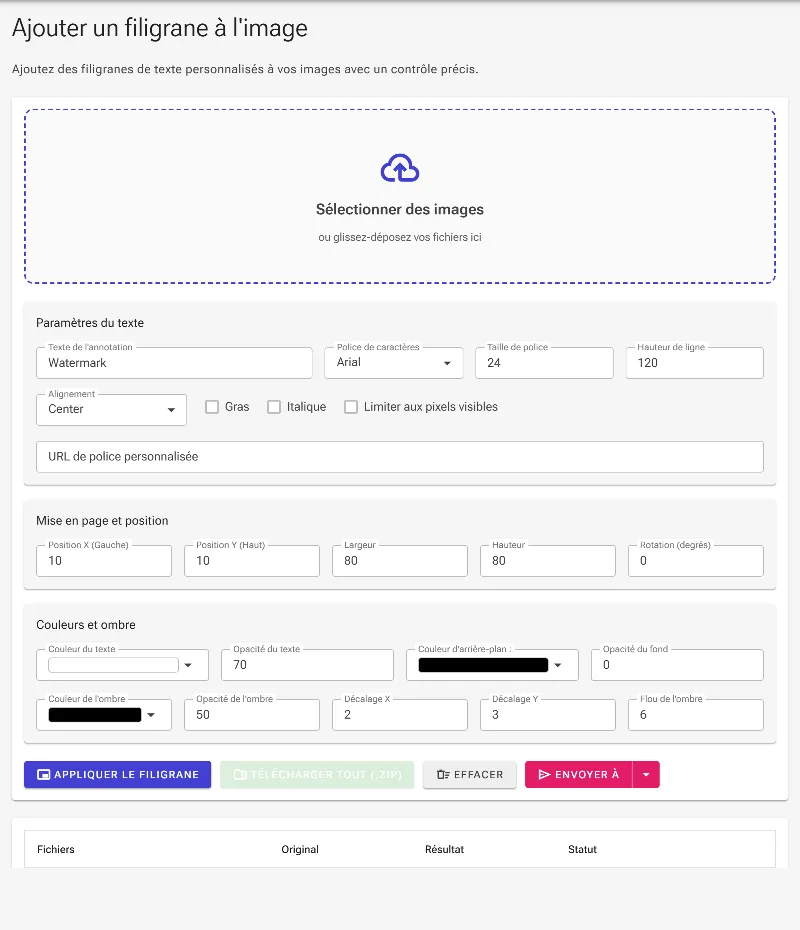Viewport: 800px width, 930px height.
Task: Focus the Opacité de l'ombre field
Action: [252, 715]
